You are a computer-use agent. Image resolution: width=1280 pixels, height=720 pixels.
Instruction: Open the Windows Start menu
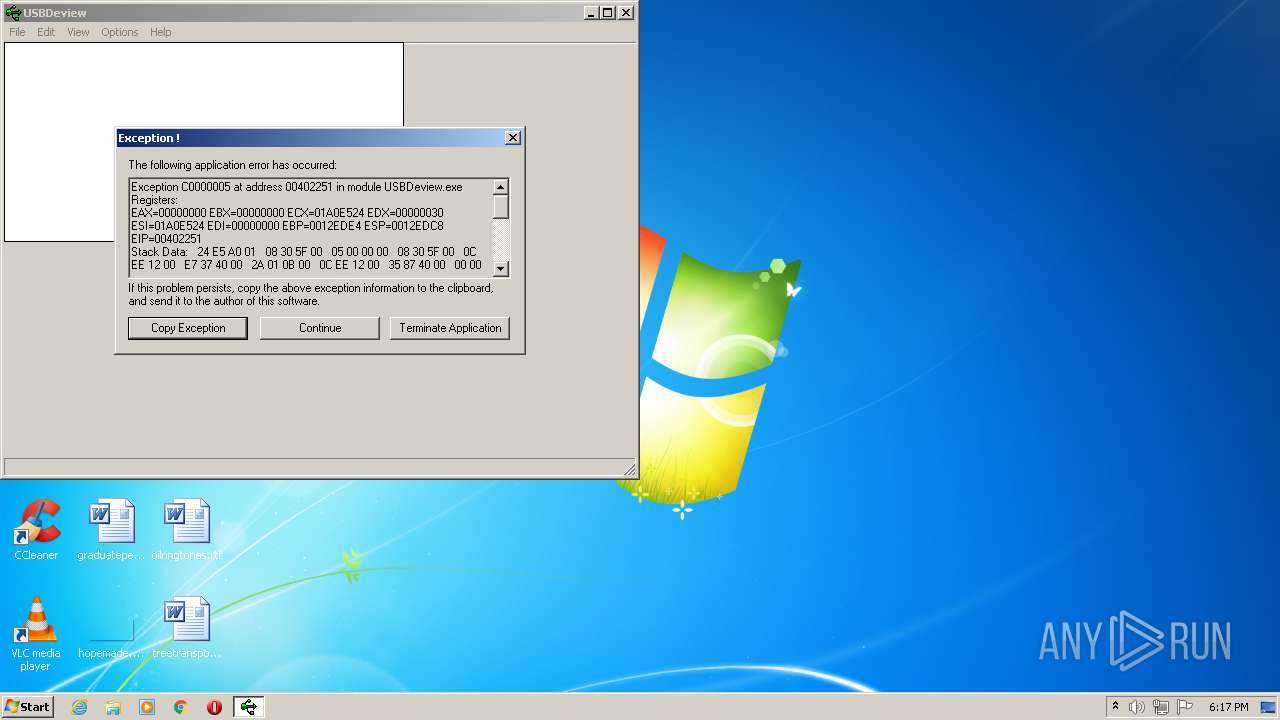point(28,707)
